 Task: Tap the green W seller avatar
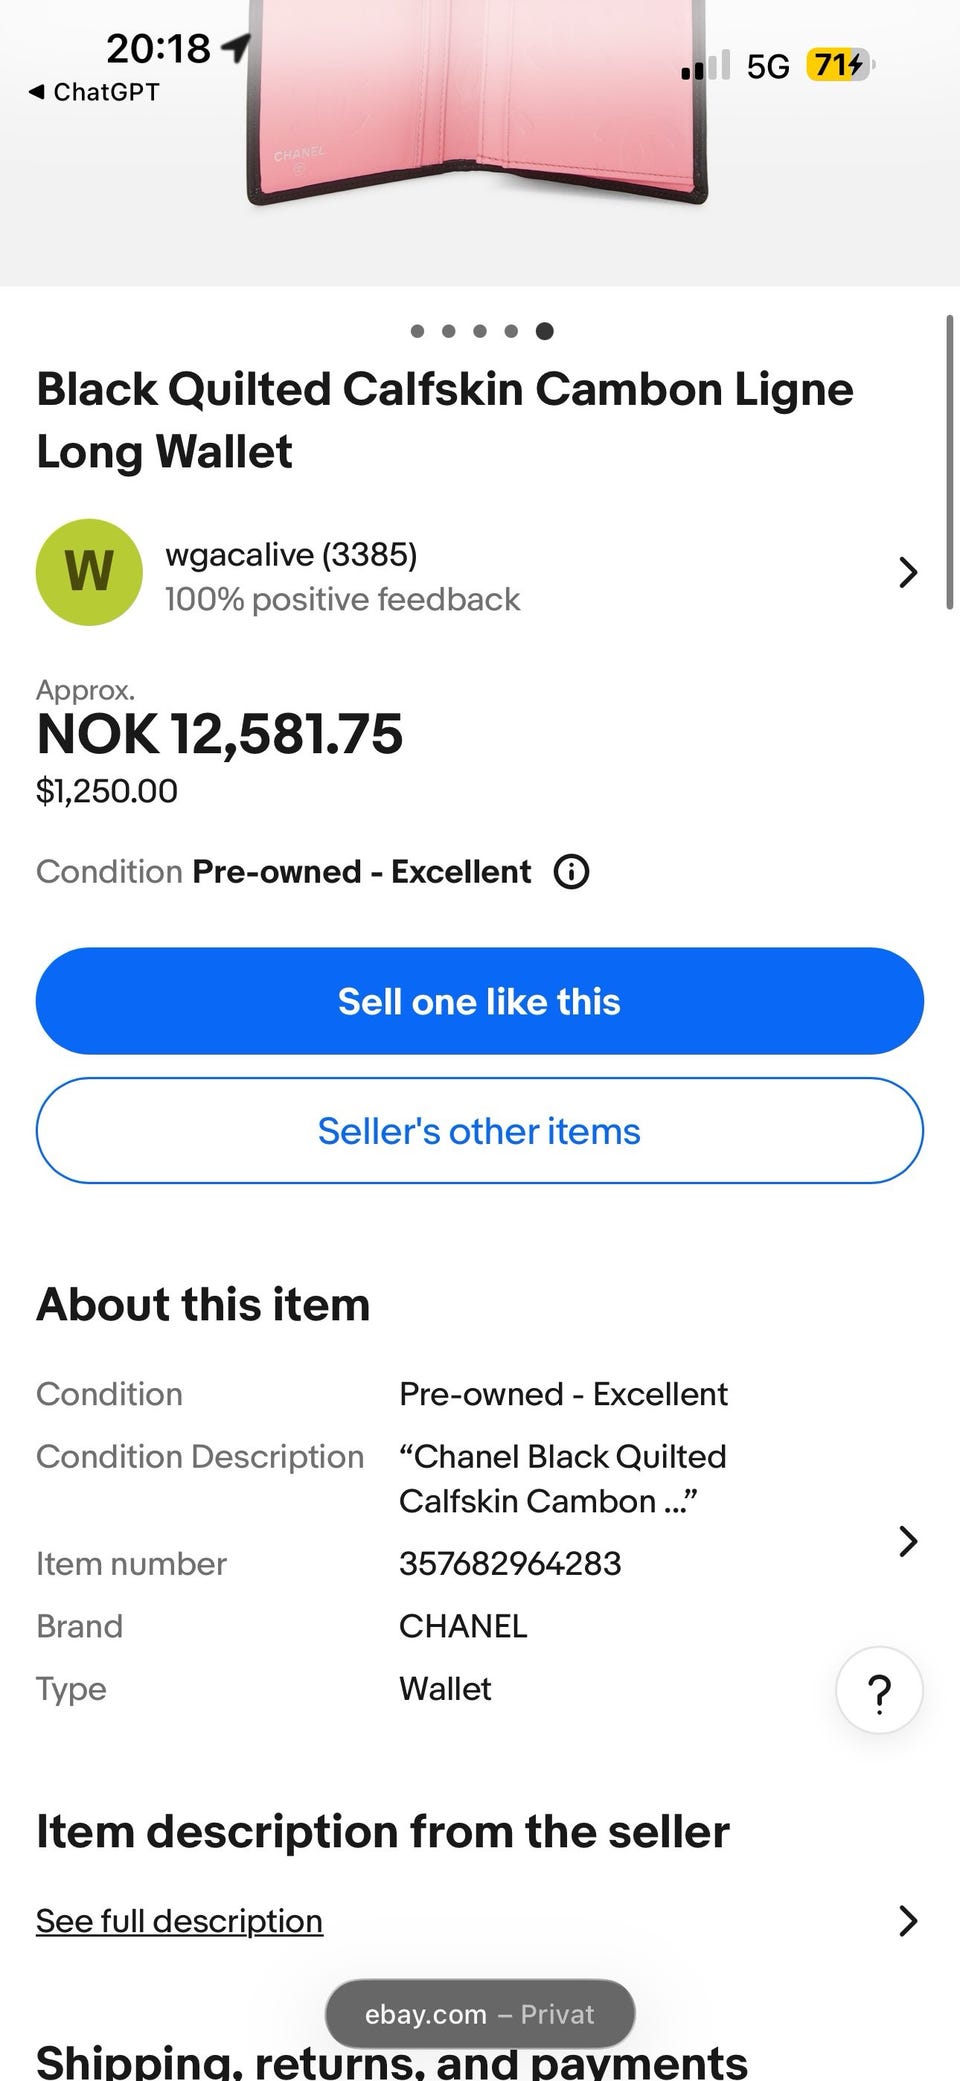(89, 572)
